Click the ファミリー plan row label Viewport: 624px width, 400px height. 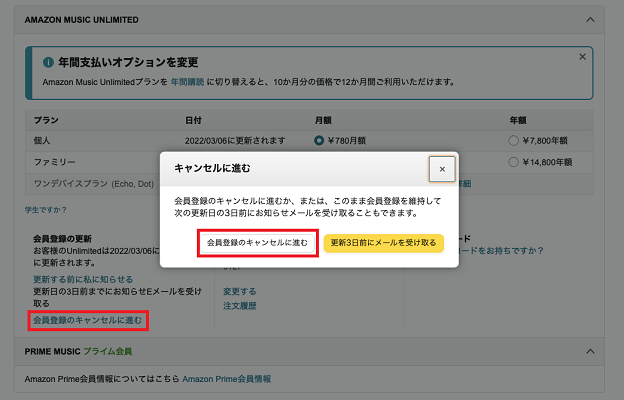point(55,162)
